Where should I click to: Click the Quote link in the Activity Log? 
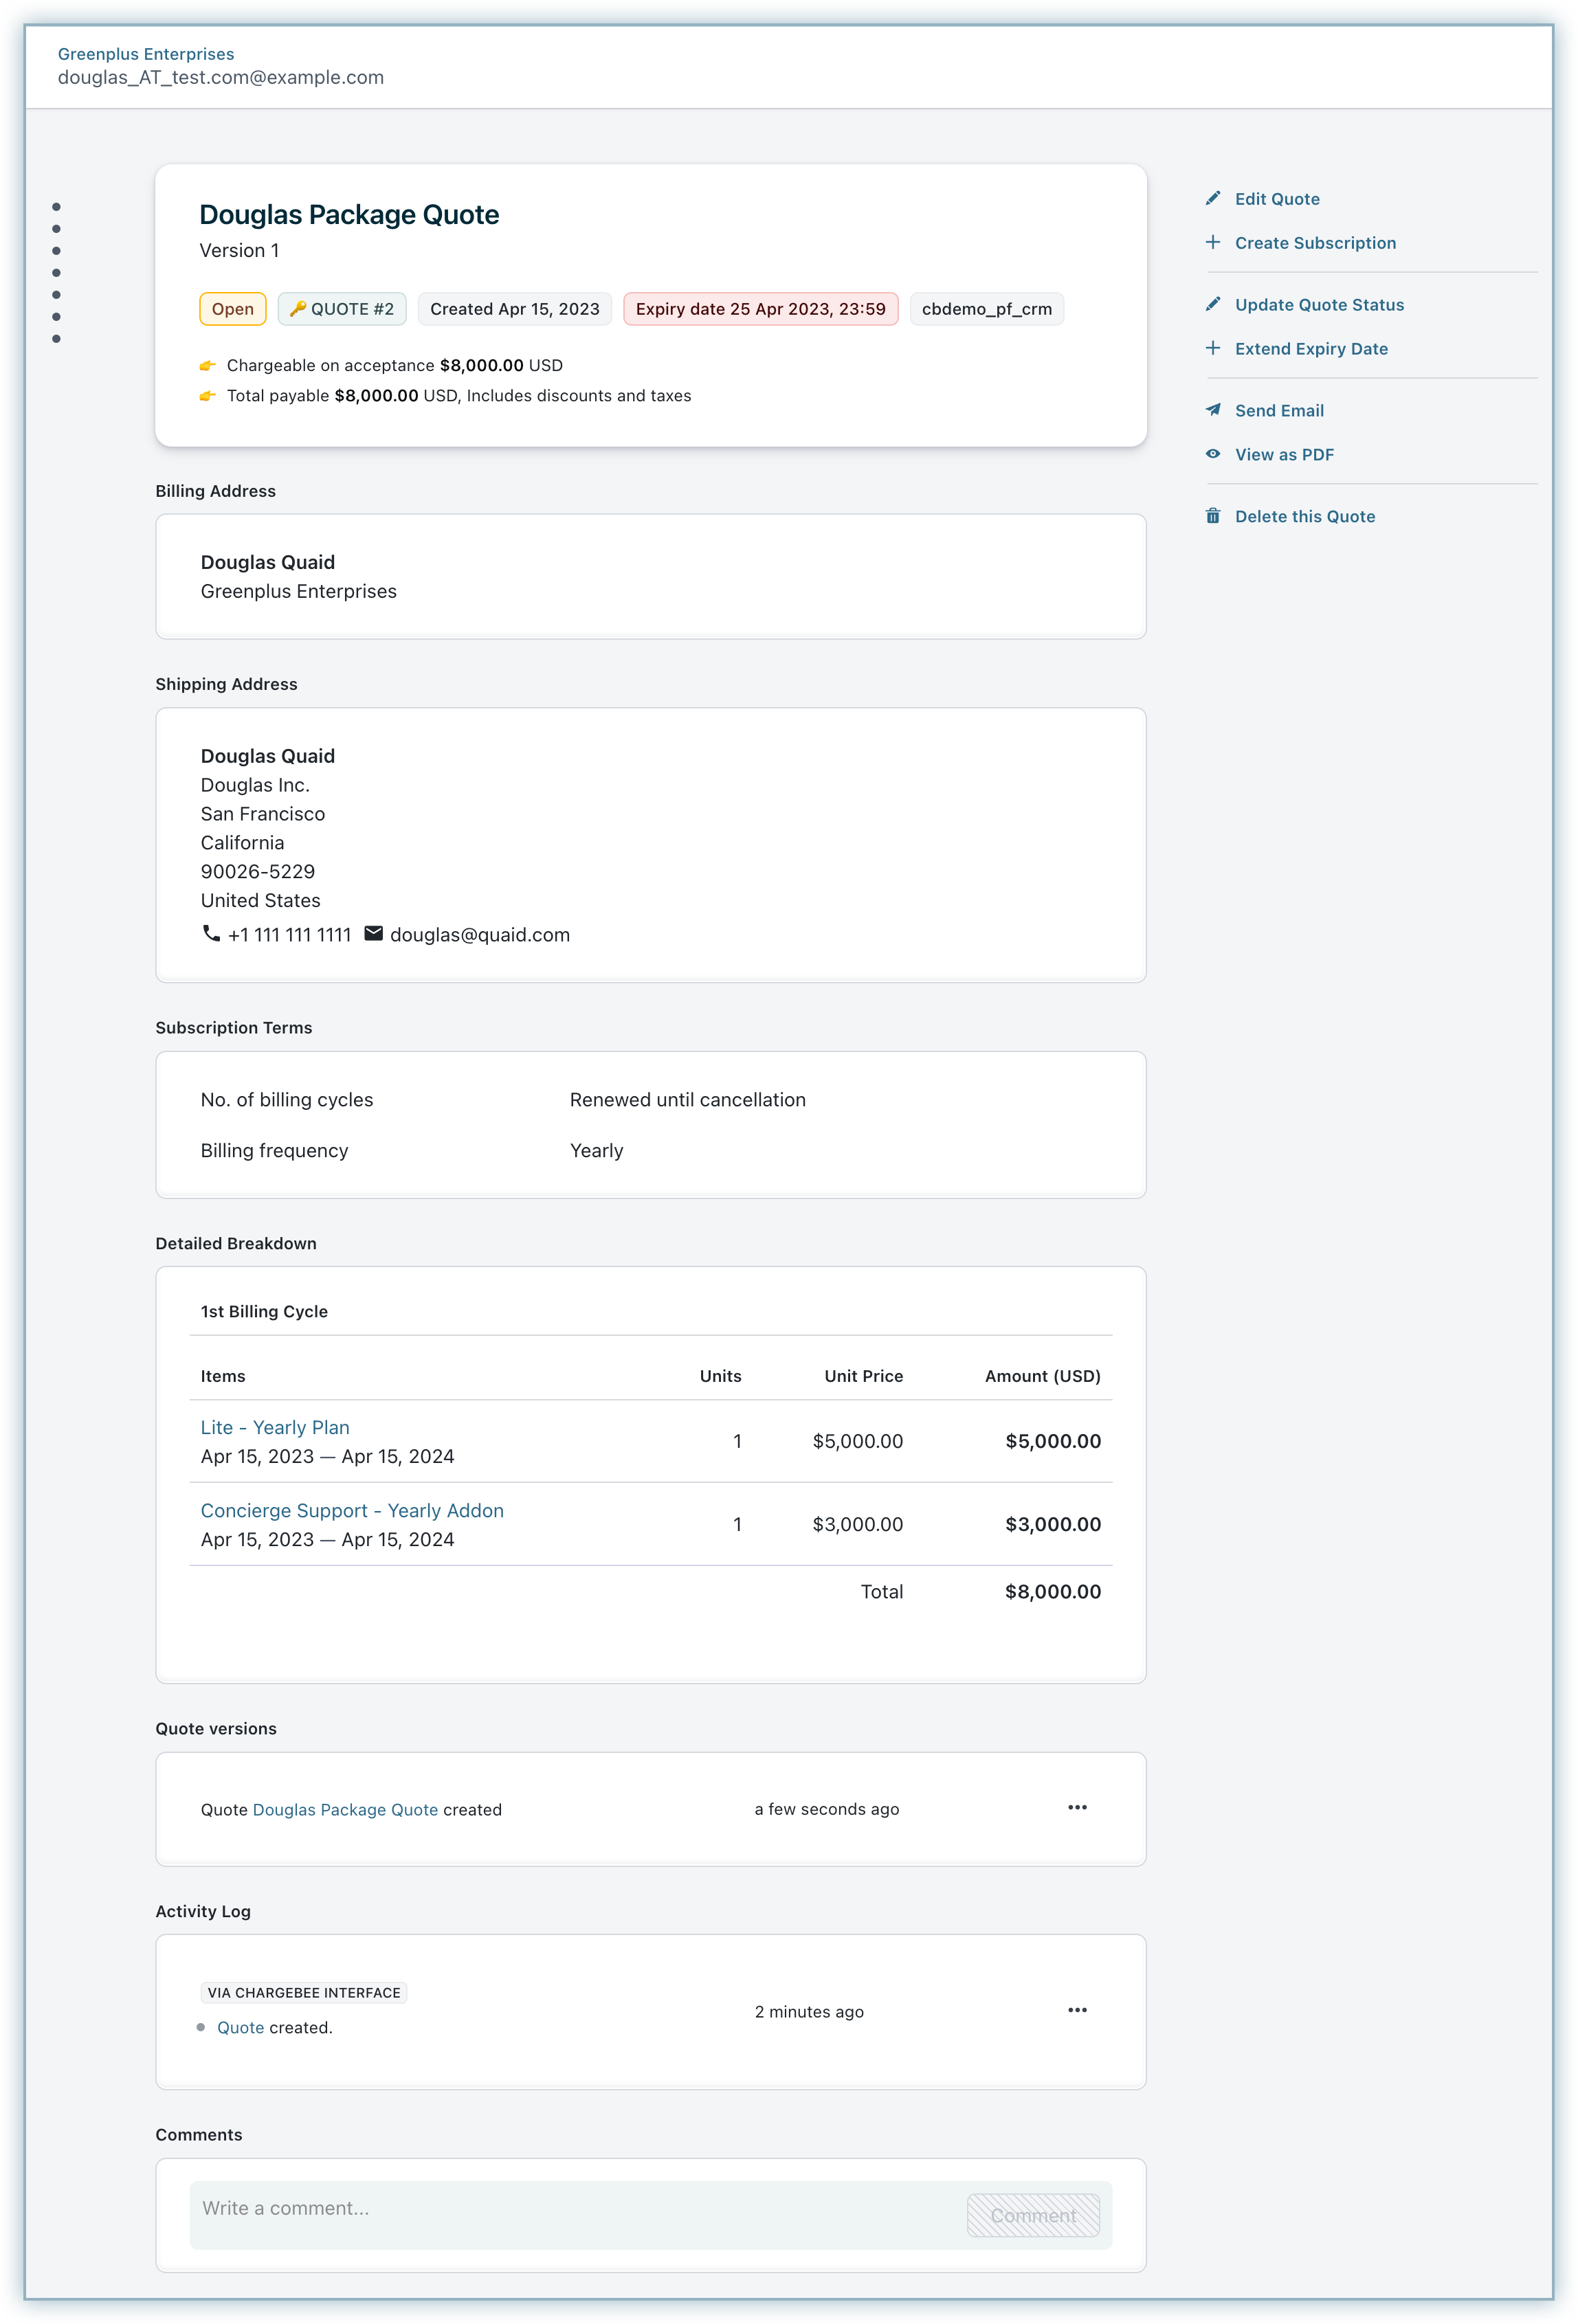(240, 2028)
